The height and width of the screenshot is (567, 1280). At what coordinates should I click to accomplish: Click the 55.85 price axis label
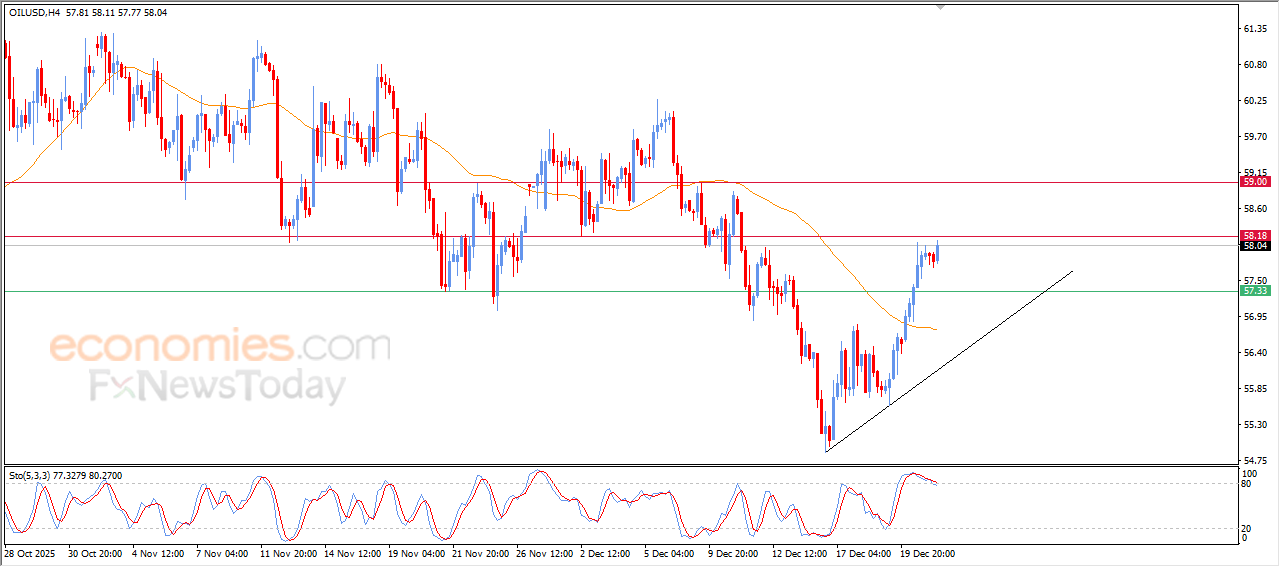coord(1256,389)
